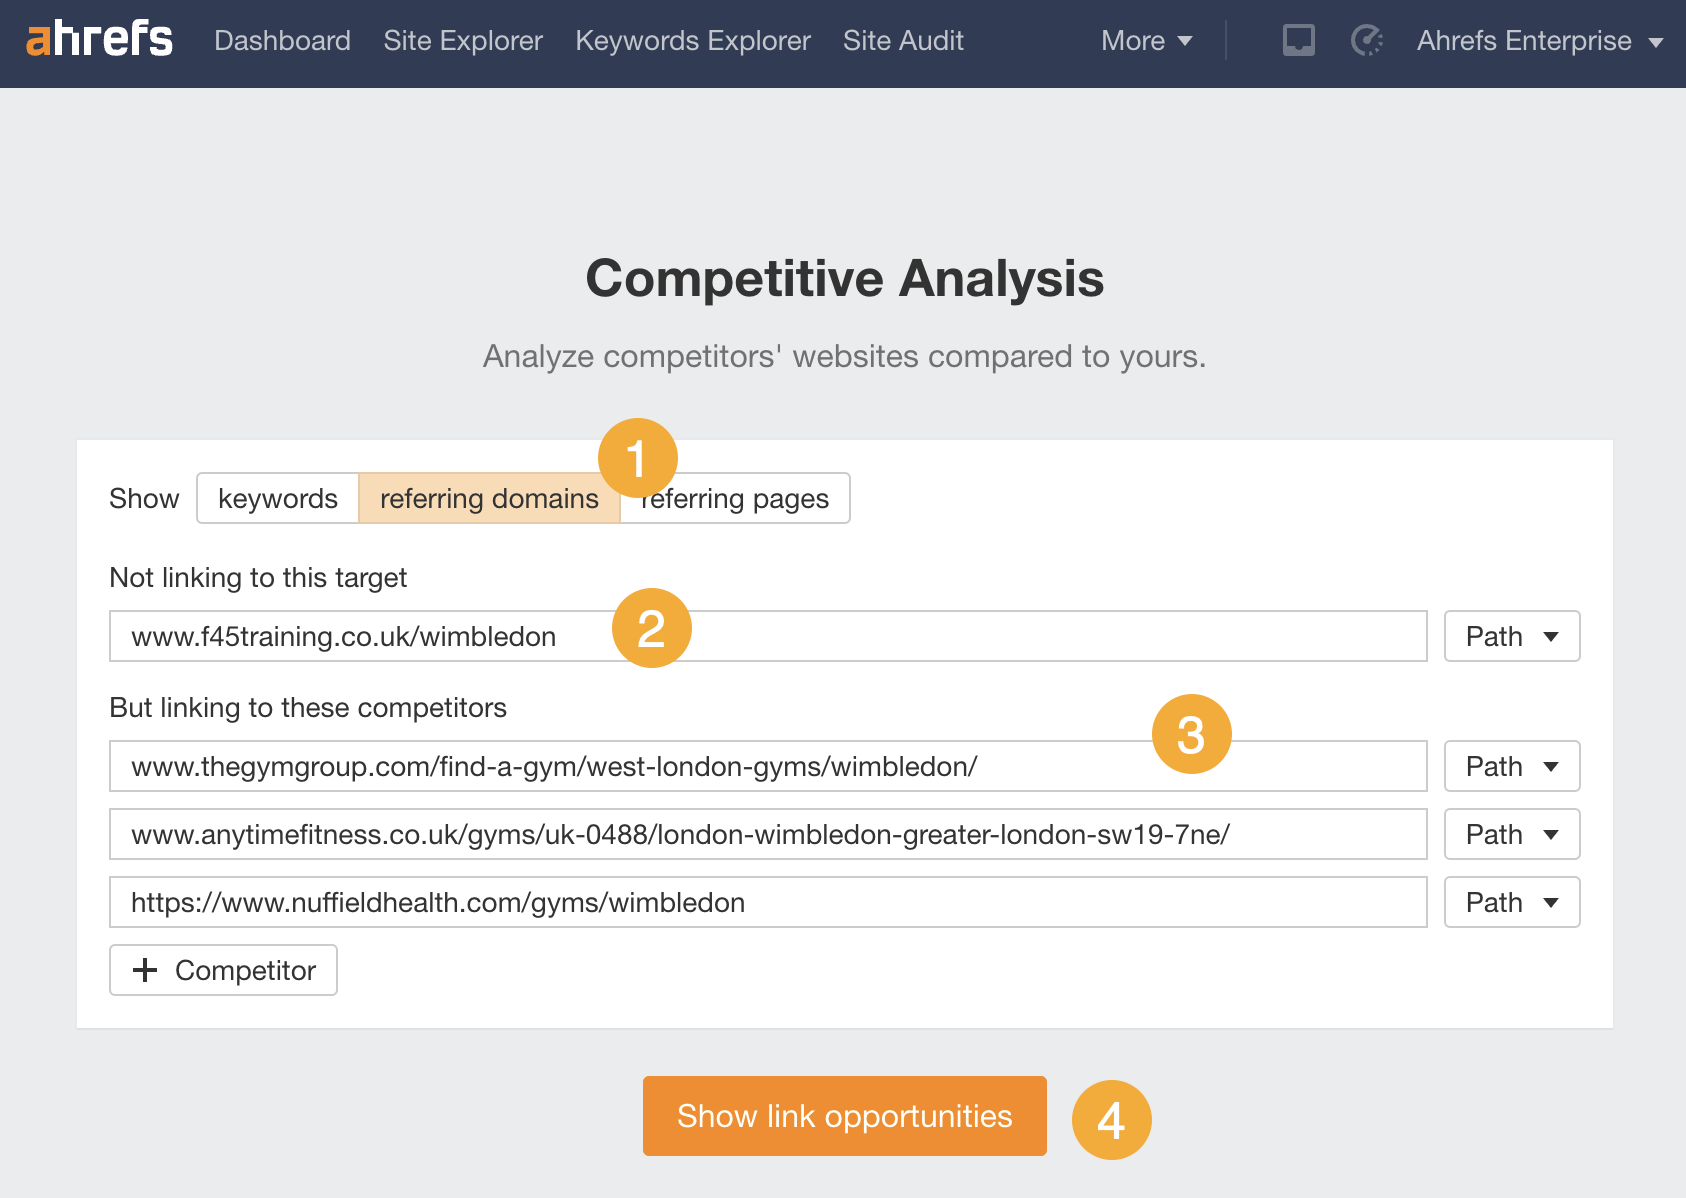This screenshot has height=1198, width=1686.
Task: Open the notifications inbox icon
Action: pyautogui.click(x=1297, y=41)
